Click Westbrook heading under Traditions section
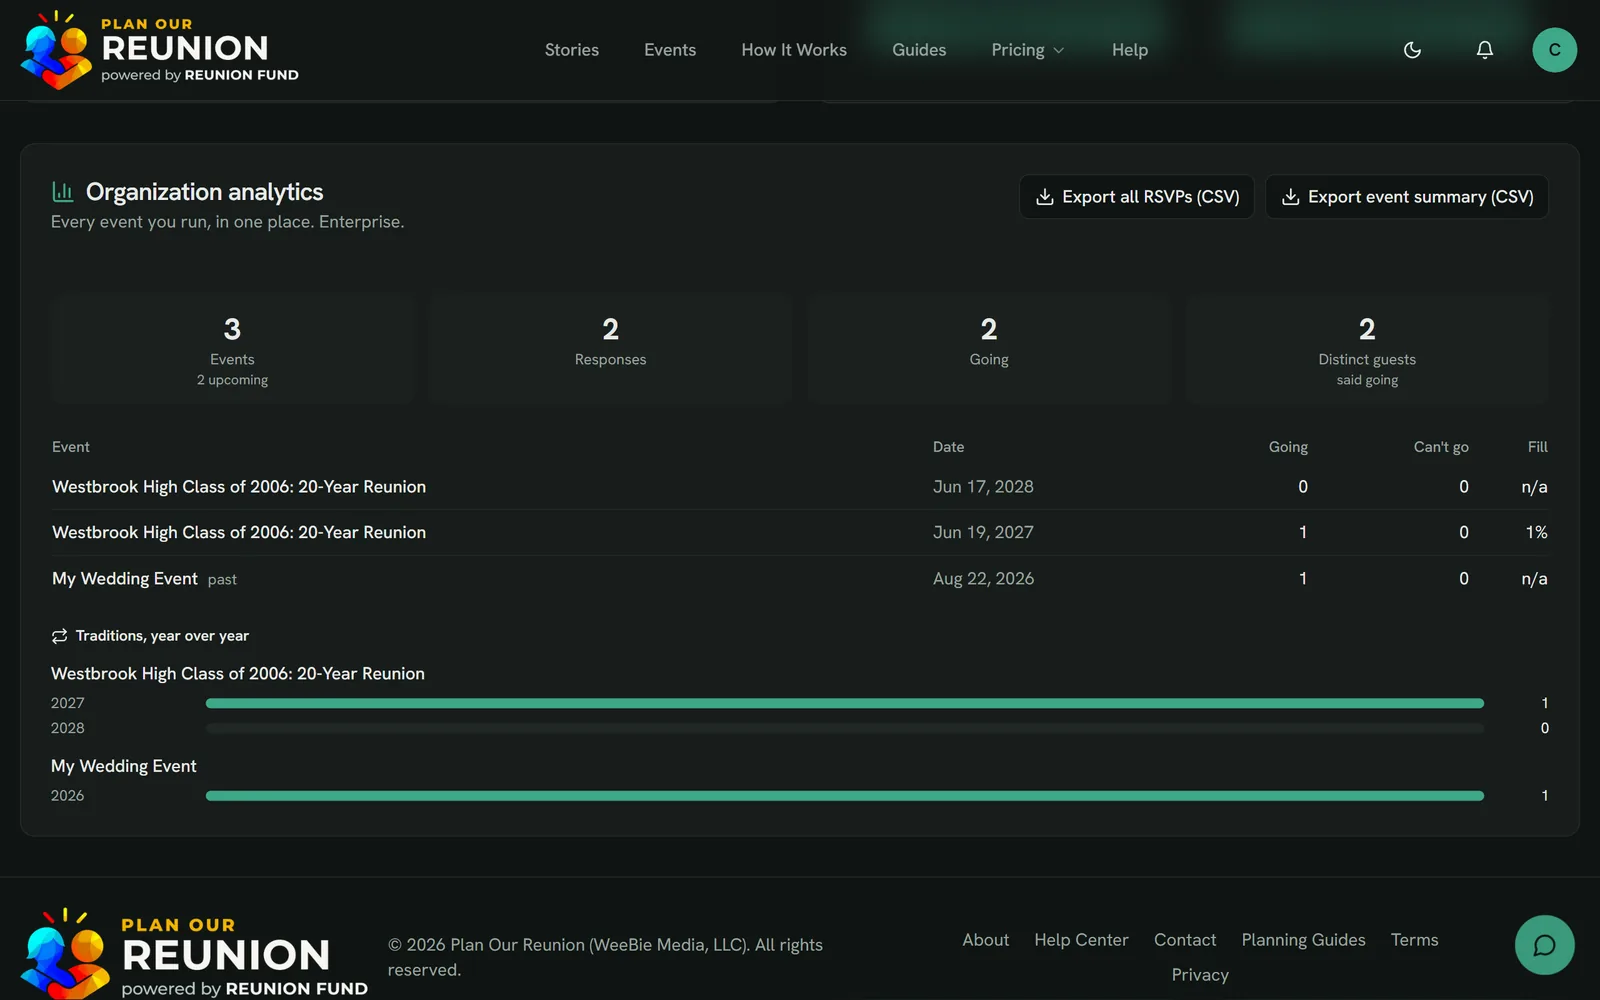 (x=238, y=674)
